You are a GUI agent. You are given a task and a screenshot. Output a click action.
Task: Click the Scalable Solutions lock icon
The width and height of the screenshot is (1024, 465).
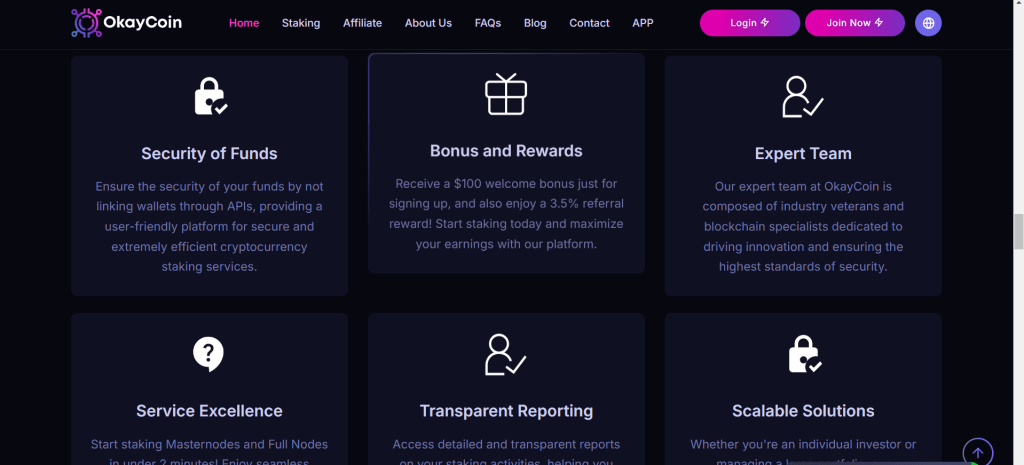[803, 354]
